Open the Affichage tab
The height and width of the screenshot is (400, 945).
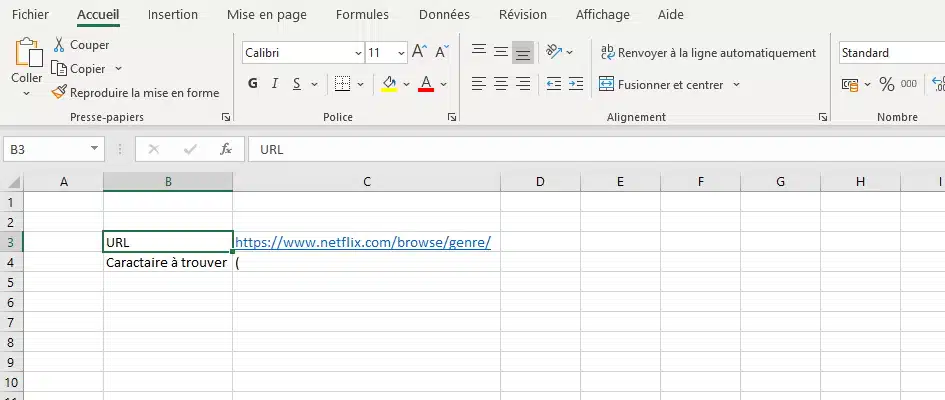coord(603,14)
